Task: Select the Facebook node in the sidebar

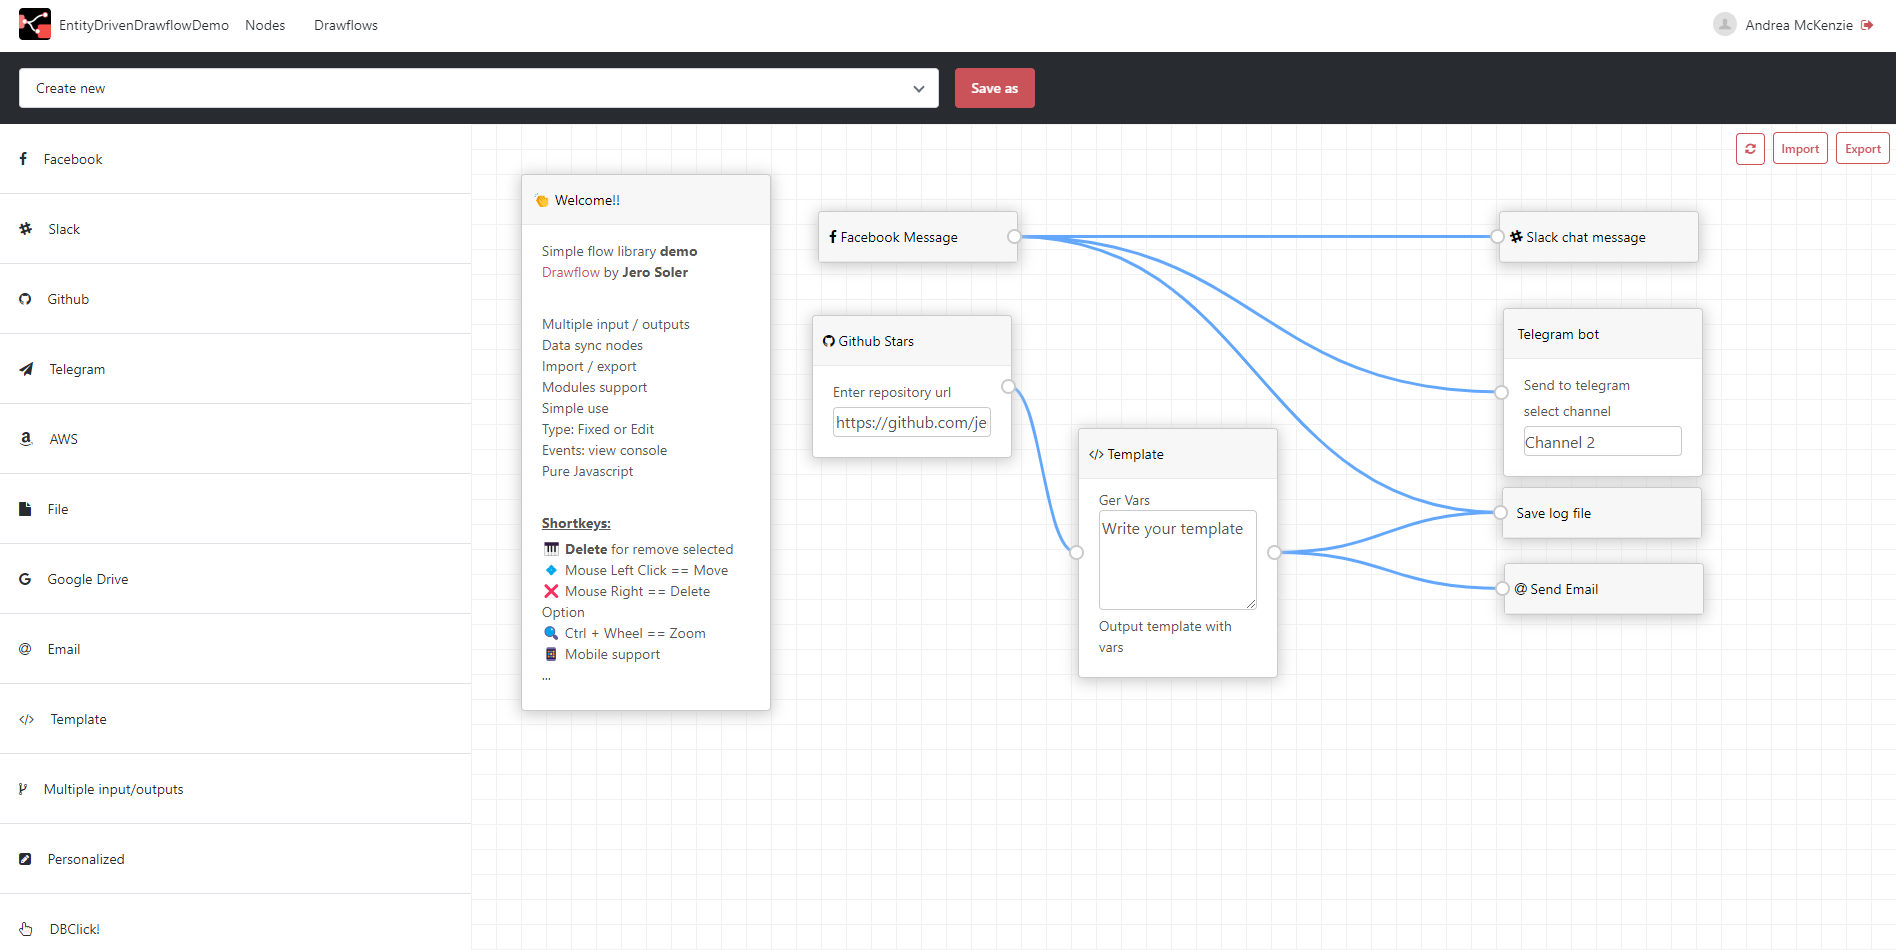Action: pos(72,158)
